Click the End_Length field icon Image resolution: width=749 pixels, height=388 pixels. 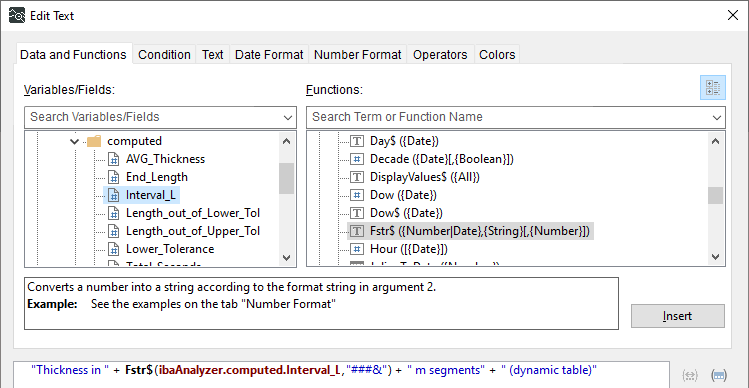(x=114, y=177)
